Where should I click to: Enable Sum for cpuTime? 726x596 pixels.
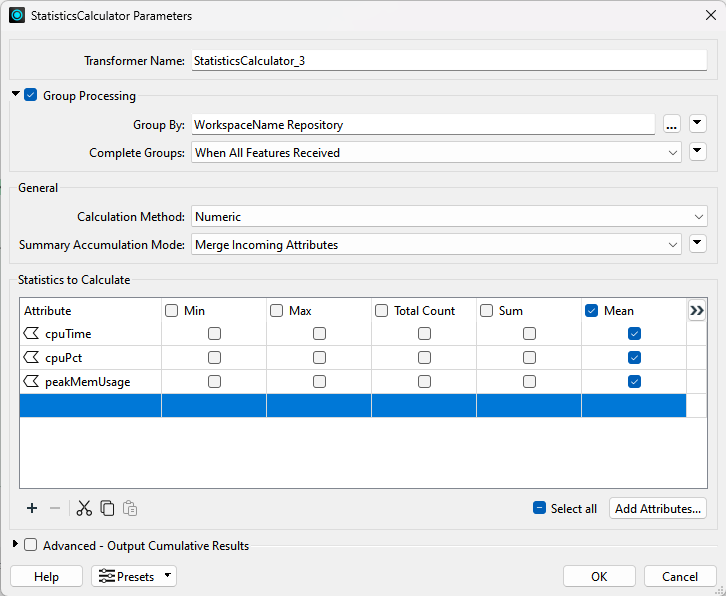(x=529, y=333)
